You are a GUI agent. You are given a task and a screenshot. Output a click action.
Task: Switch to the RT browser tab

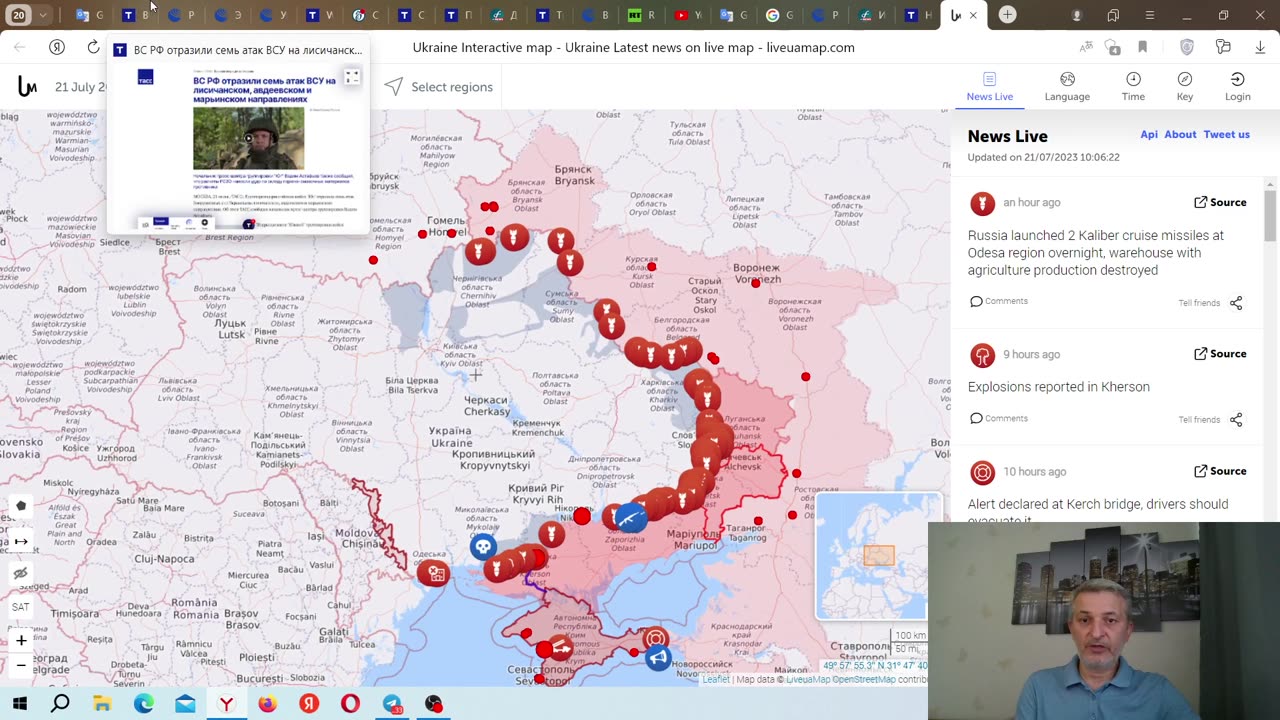click(x=641, y=15)
